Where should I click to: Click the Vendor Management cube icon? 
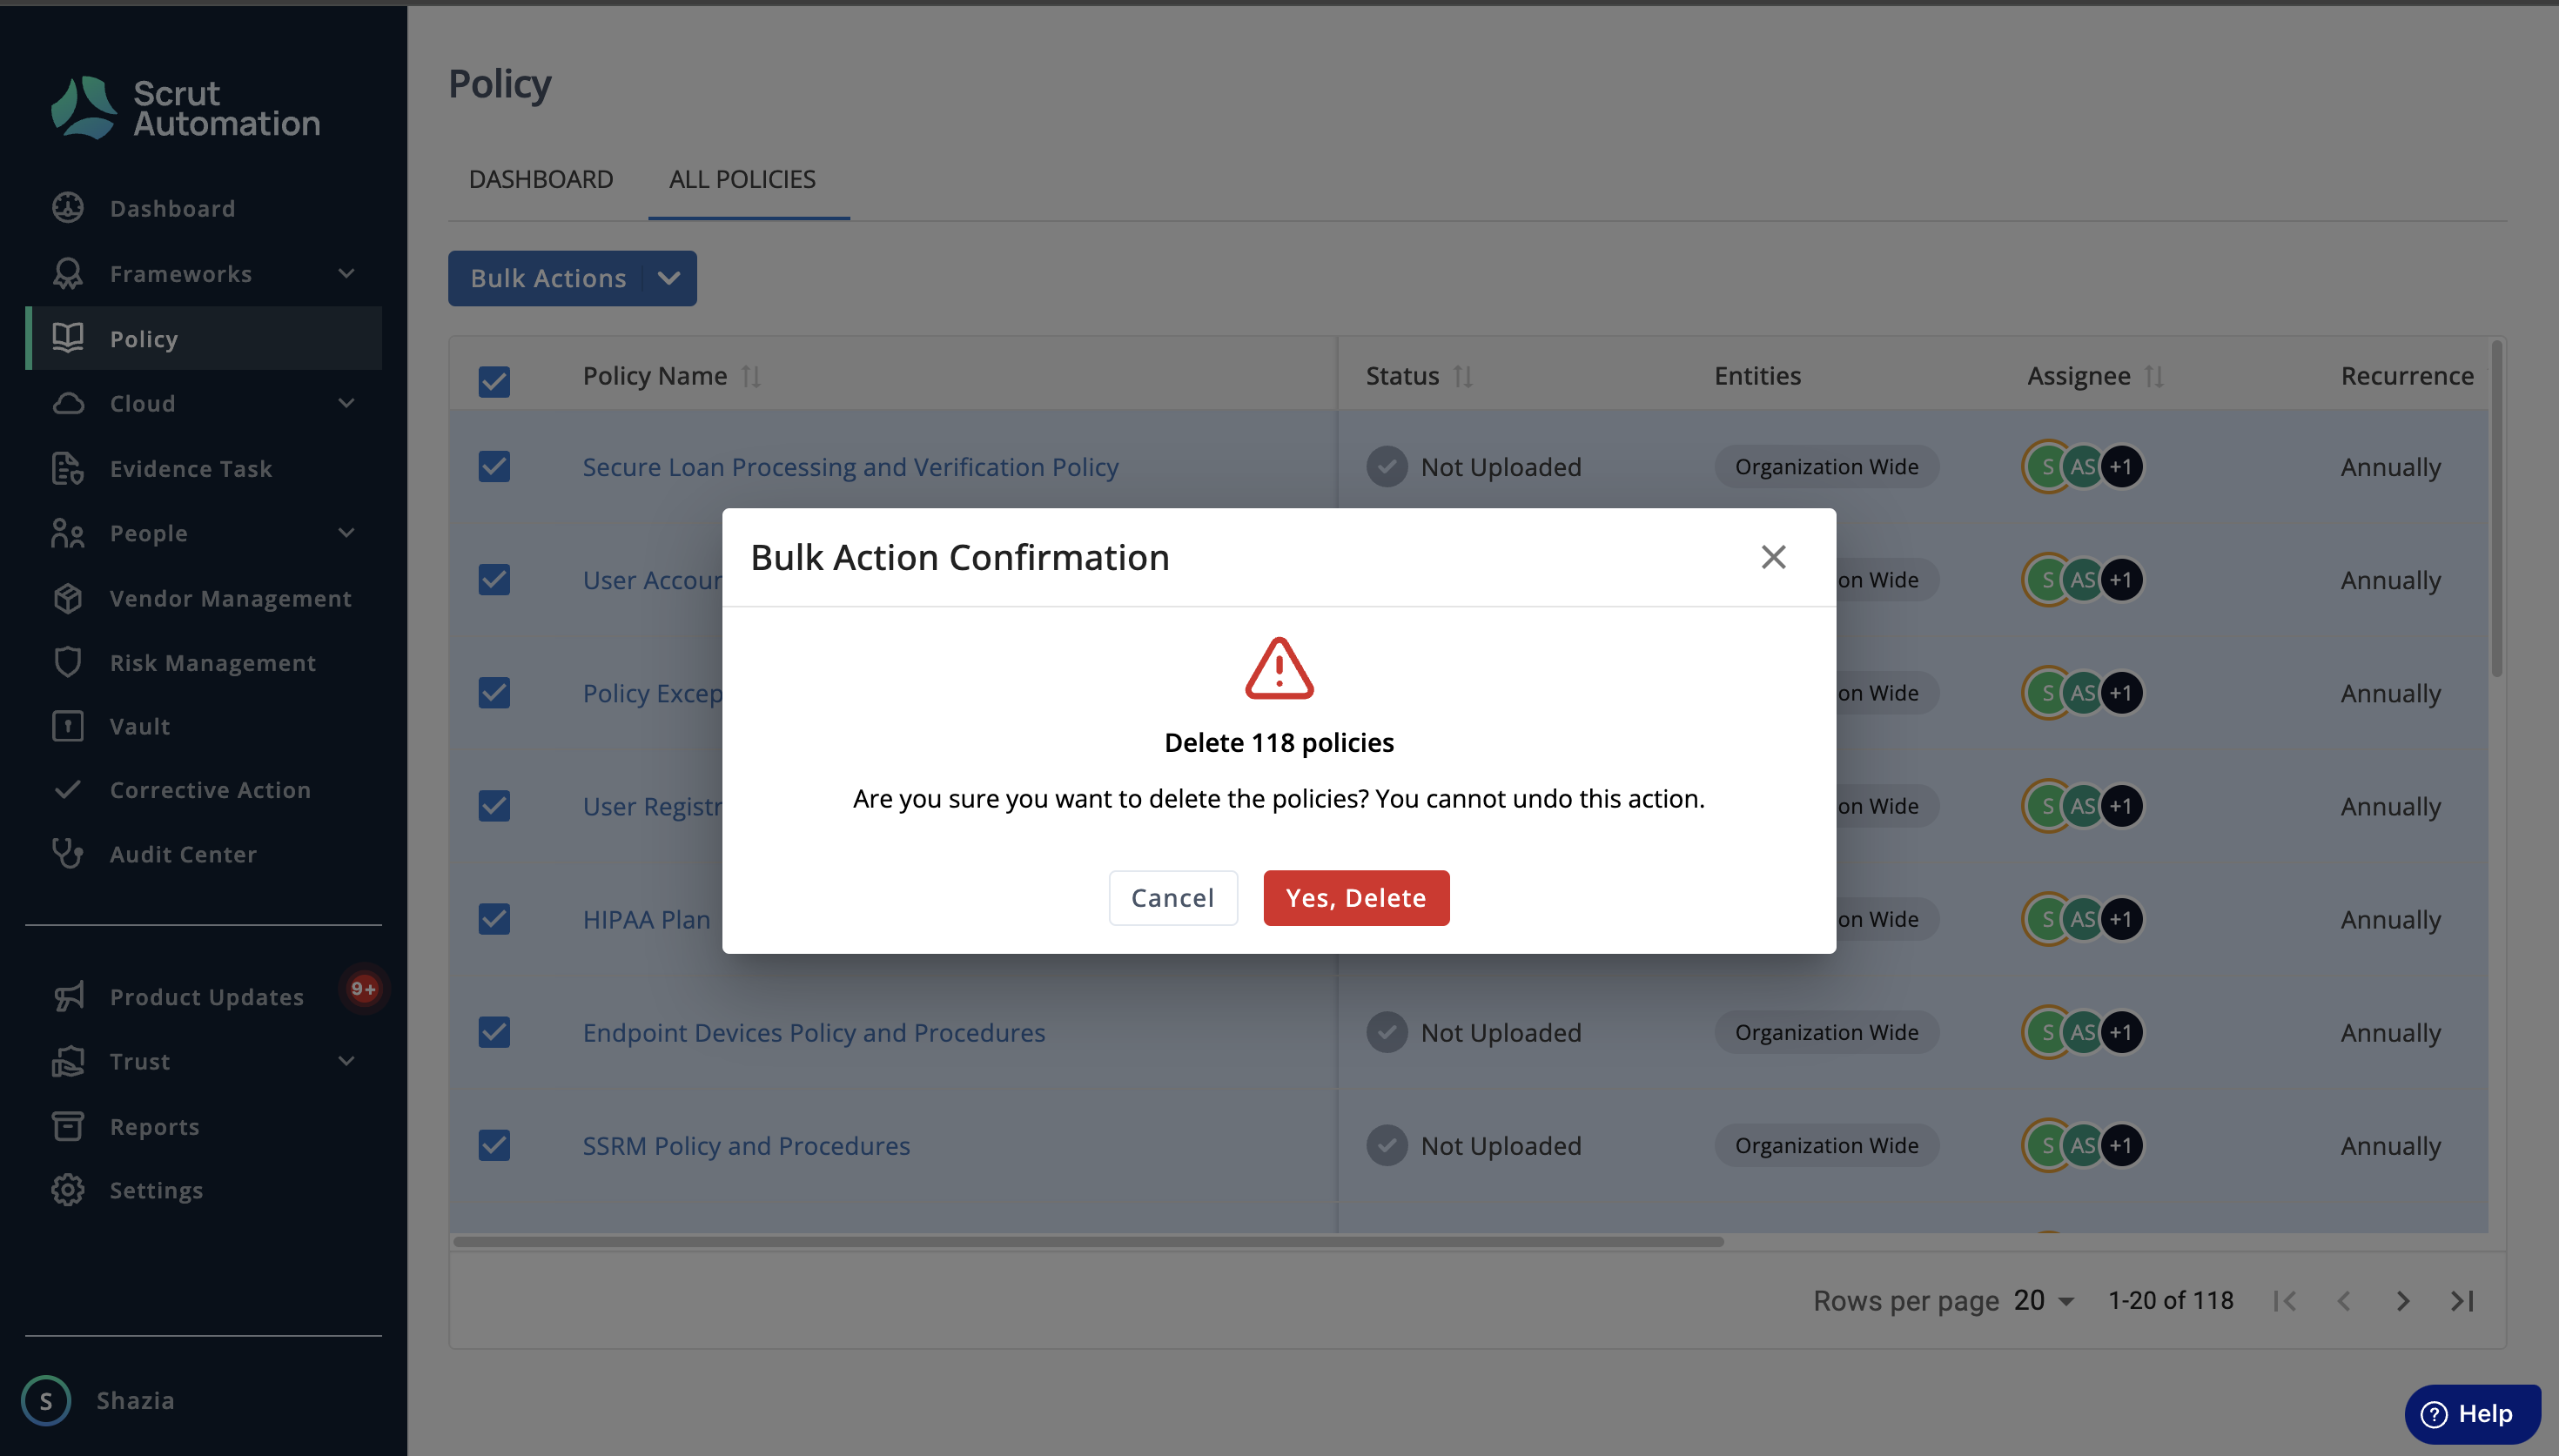pos(68,598)
